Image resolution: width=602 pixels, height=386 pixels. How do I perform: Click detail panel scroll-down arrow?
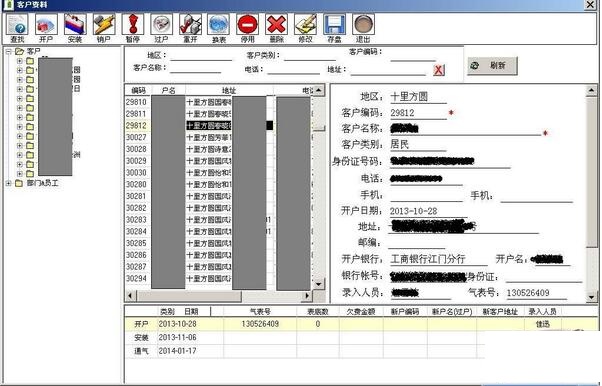[591, 297]
